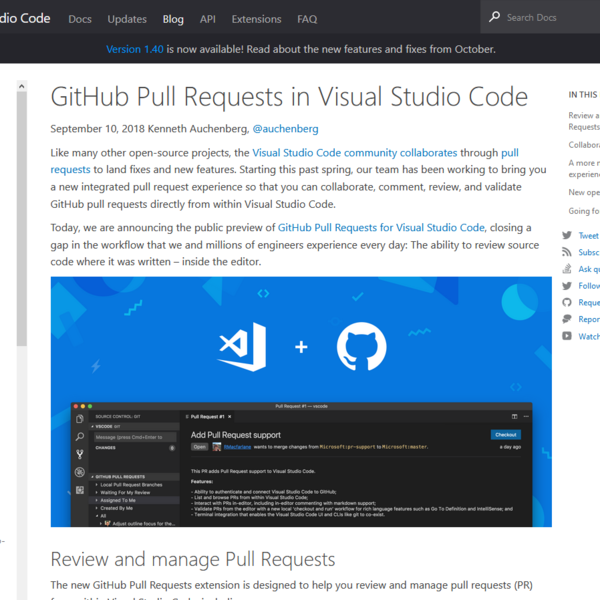Click the Tweet link in sidebar

coord(589,236)
